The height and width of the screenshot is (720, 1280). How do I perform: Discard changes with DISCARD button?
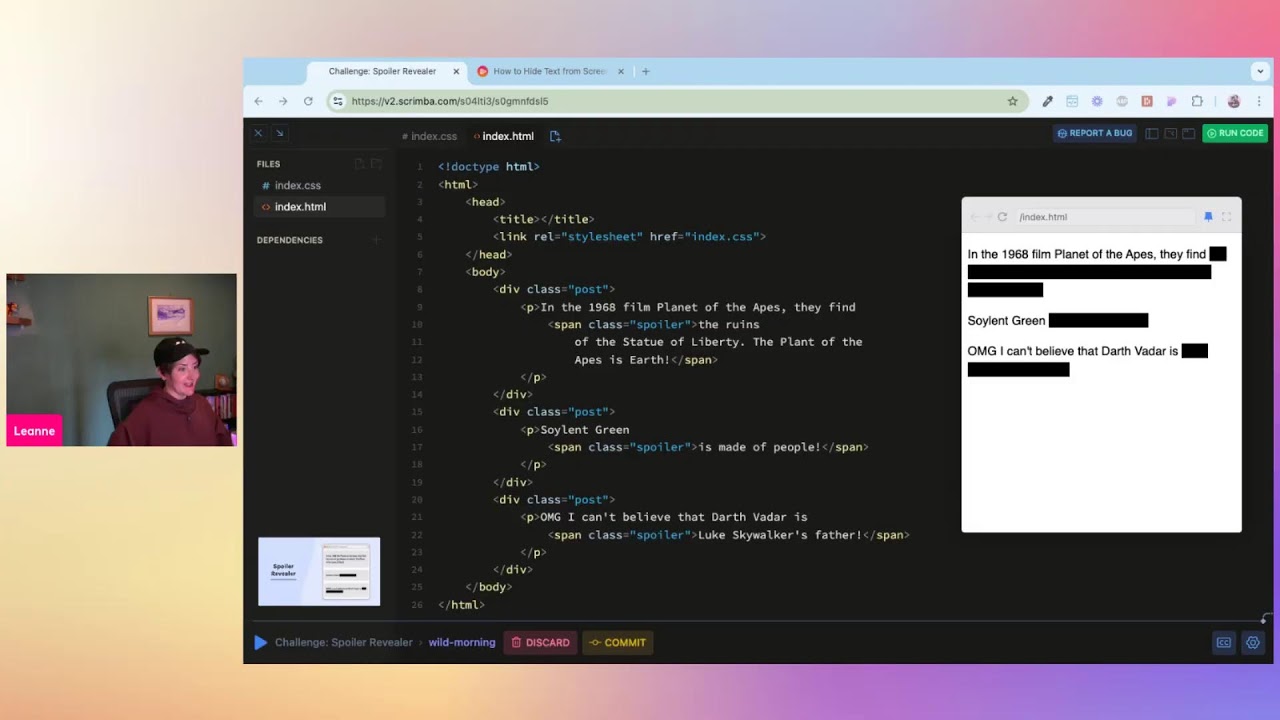tap(540, 643)
